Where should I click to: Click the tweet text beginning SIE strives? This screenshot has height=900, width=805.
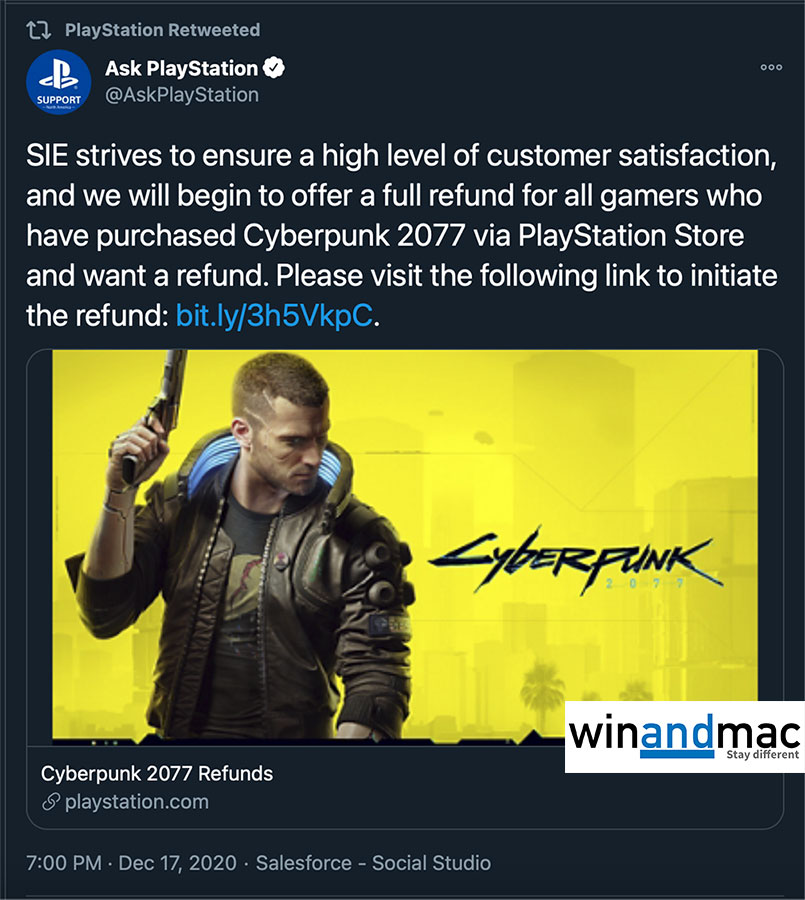(x=402, y=235)
